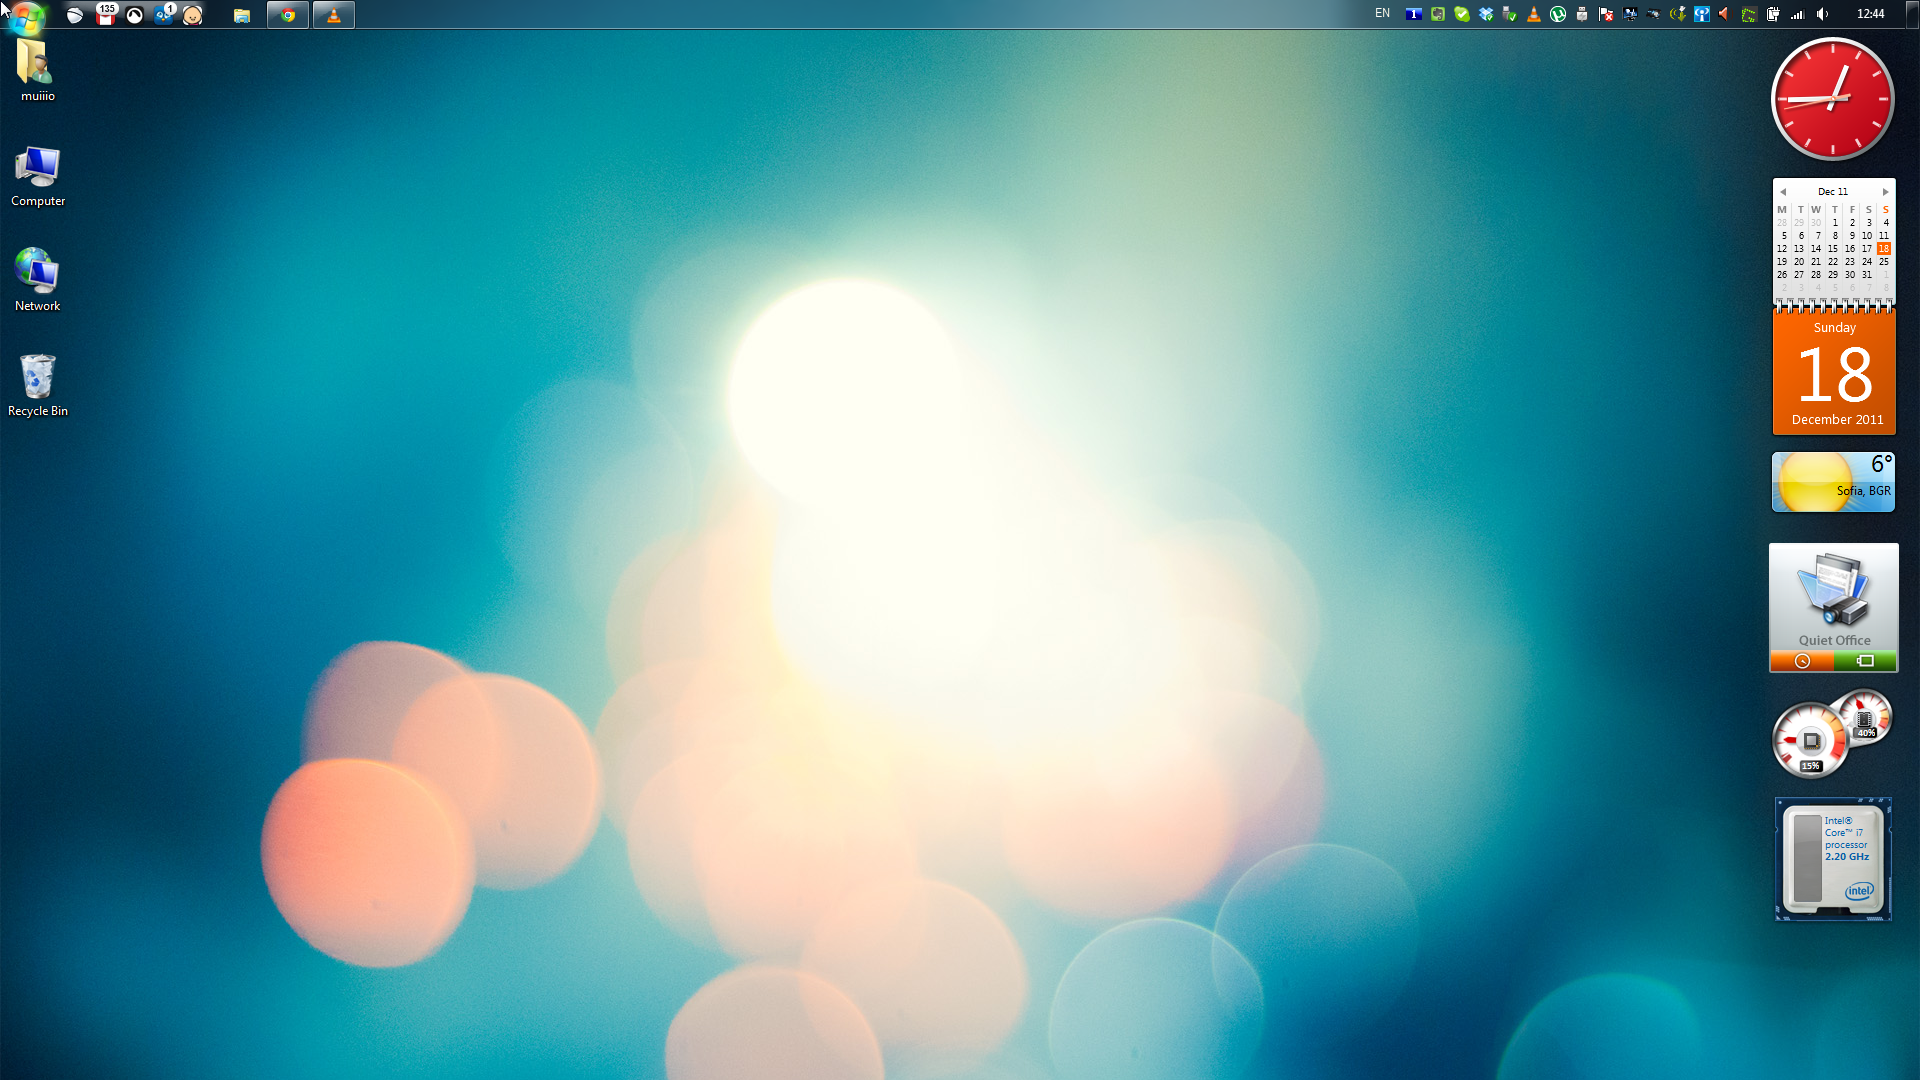This screenshot has height=1080, width=1920.
Task: Open the Windows Start menu orb
Action: pyautogui.click(x=27, y=15)
